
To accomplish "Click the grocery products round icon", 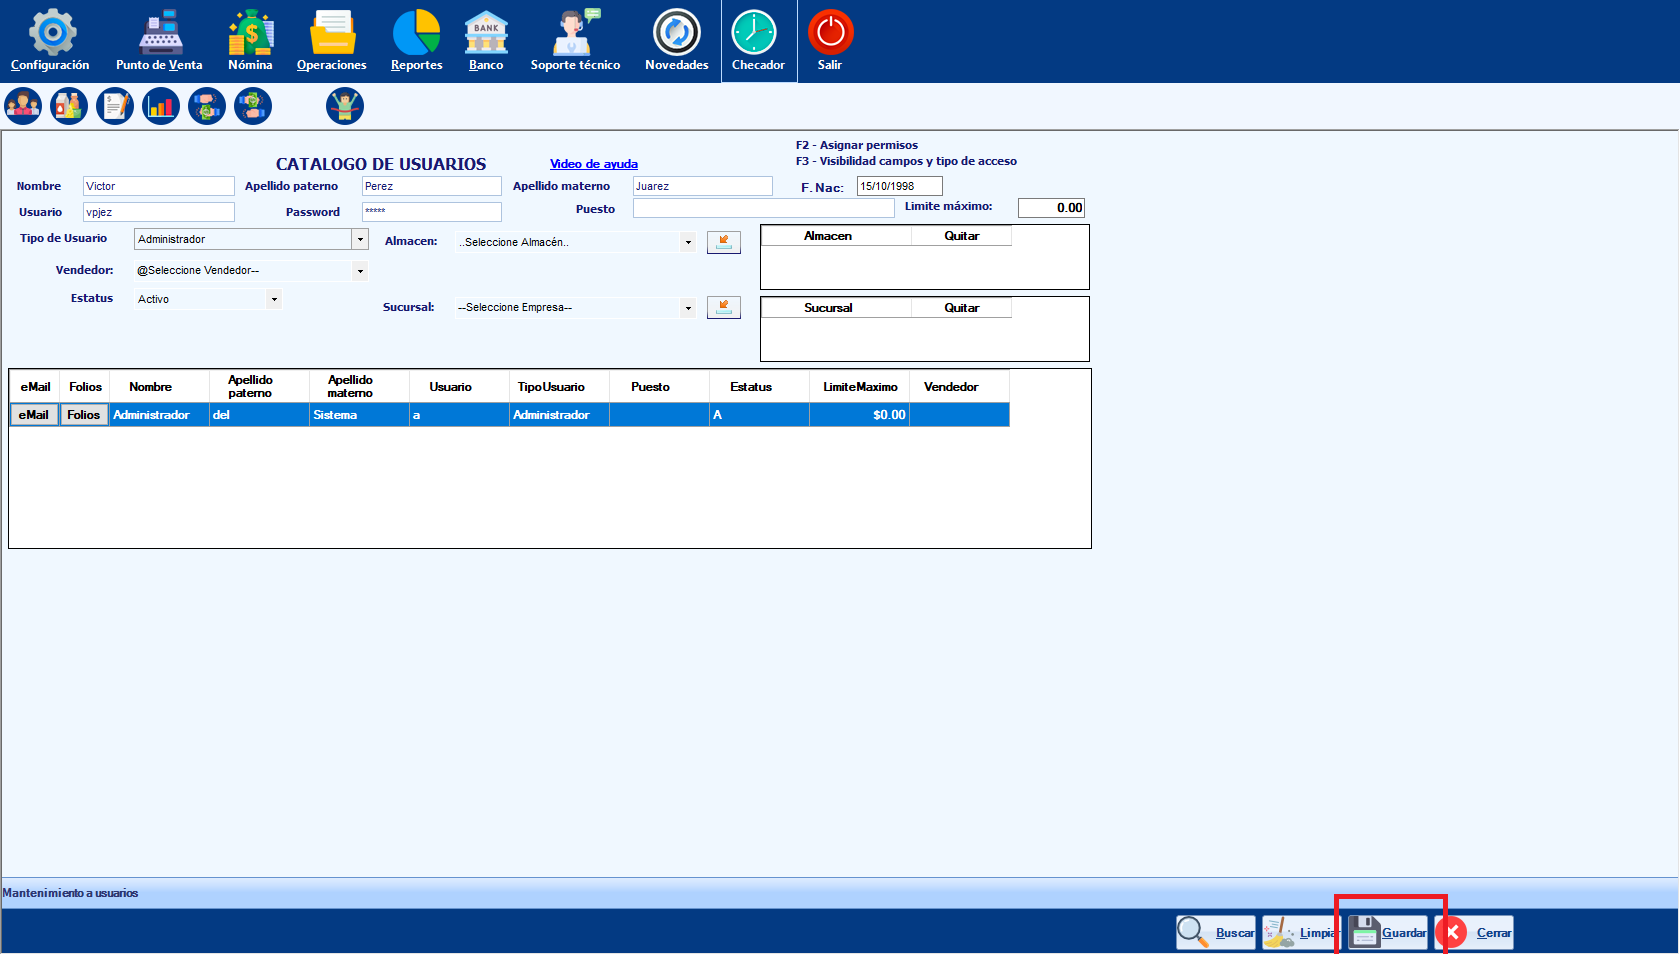I will 69,106.
